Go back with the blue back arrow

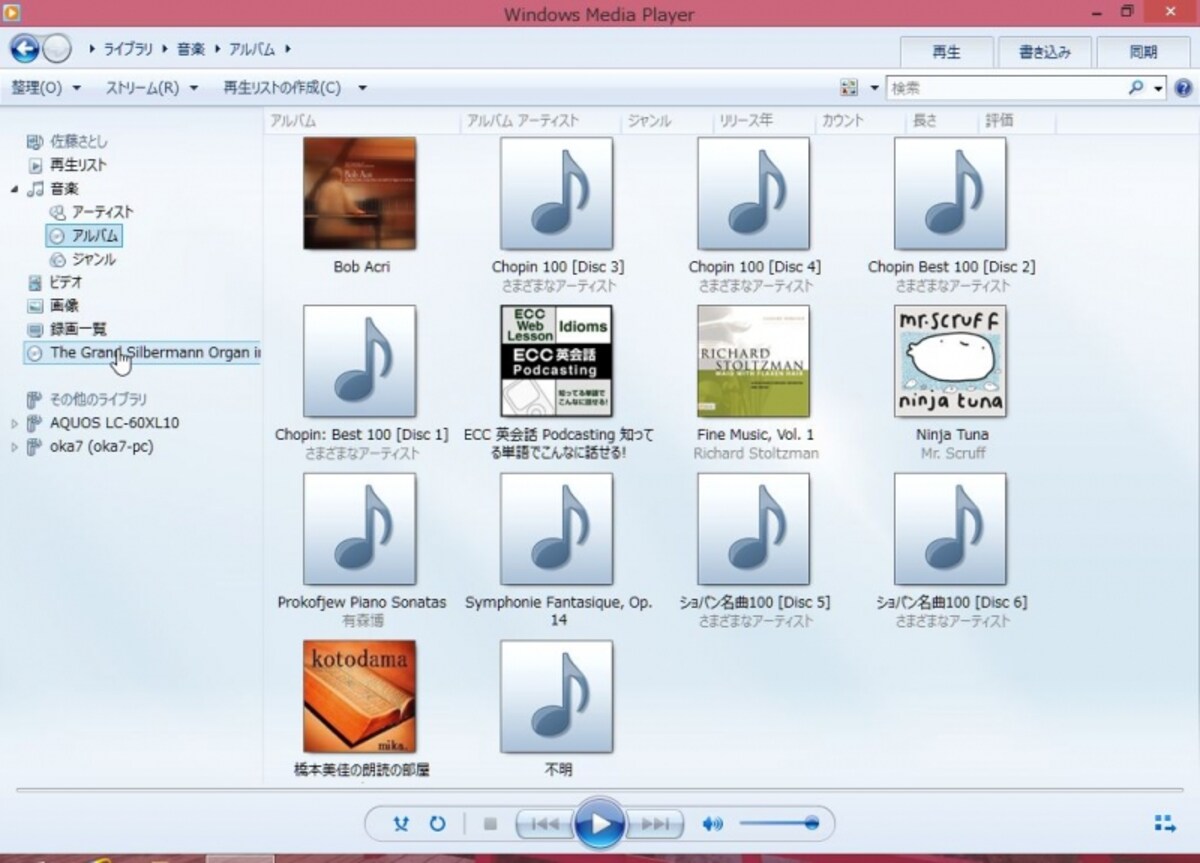[x=25, y=48]
